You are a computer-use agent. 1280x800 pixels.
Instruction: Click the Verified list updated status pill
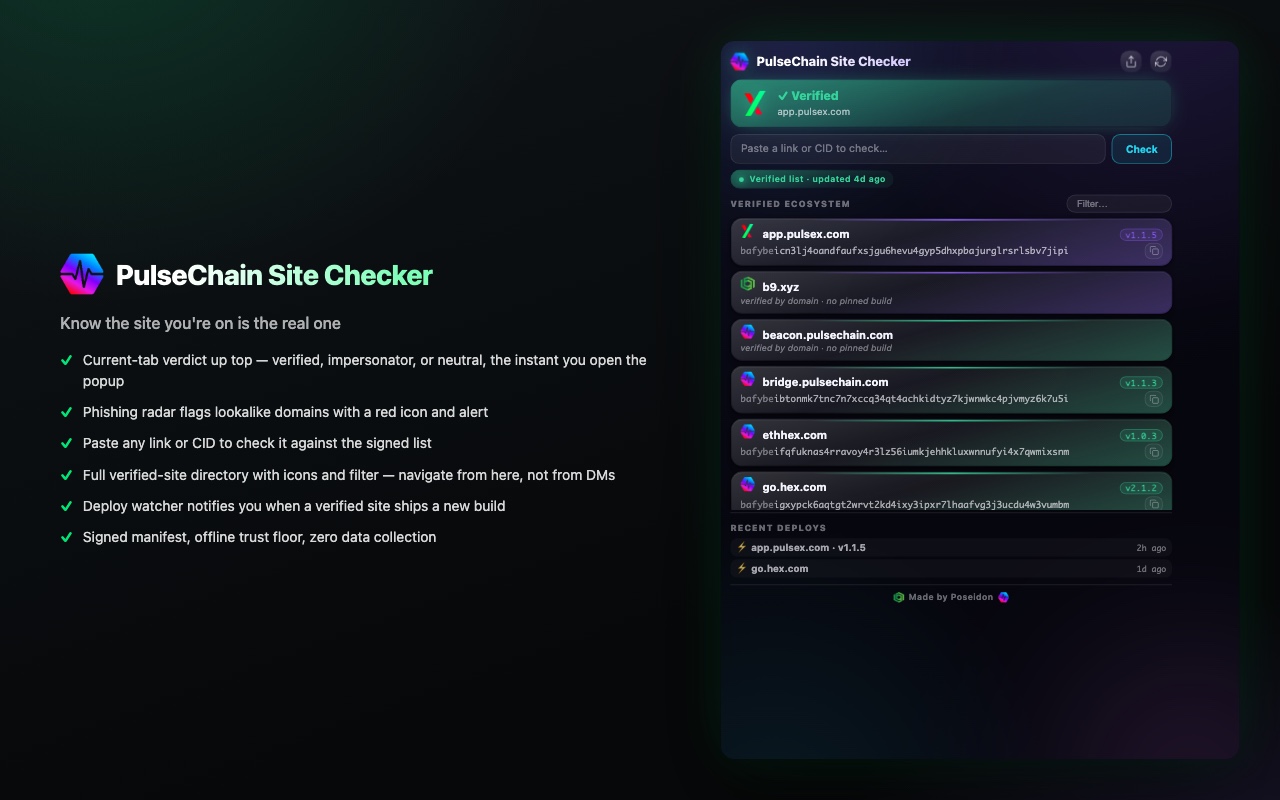(x=812, y=179)
